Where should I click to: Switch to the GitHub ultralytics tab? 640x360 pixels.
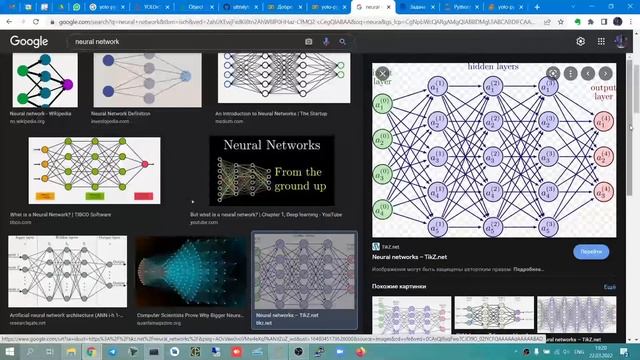[241, 7]
